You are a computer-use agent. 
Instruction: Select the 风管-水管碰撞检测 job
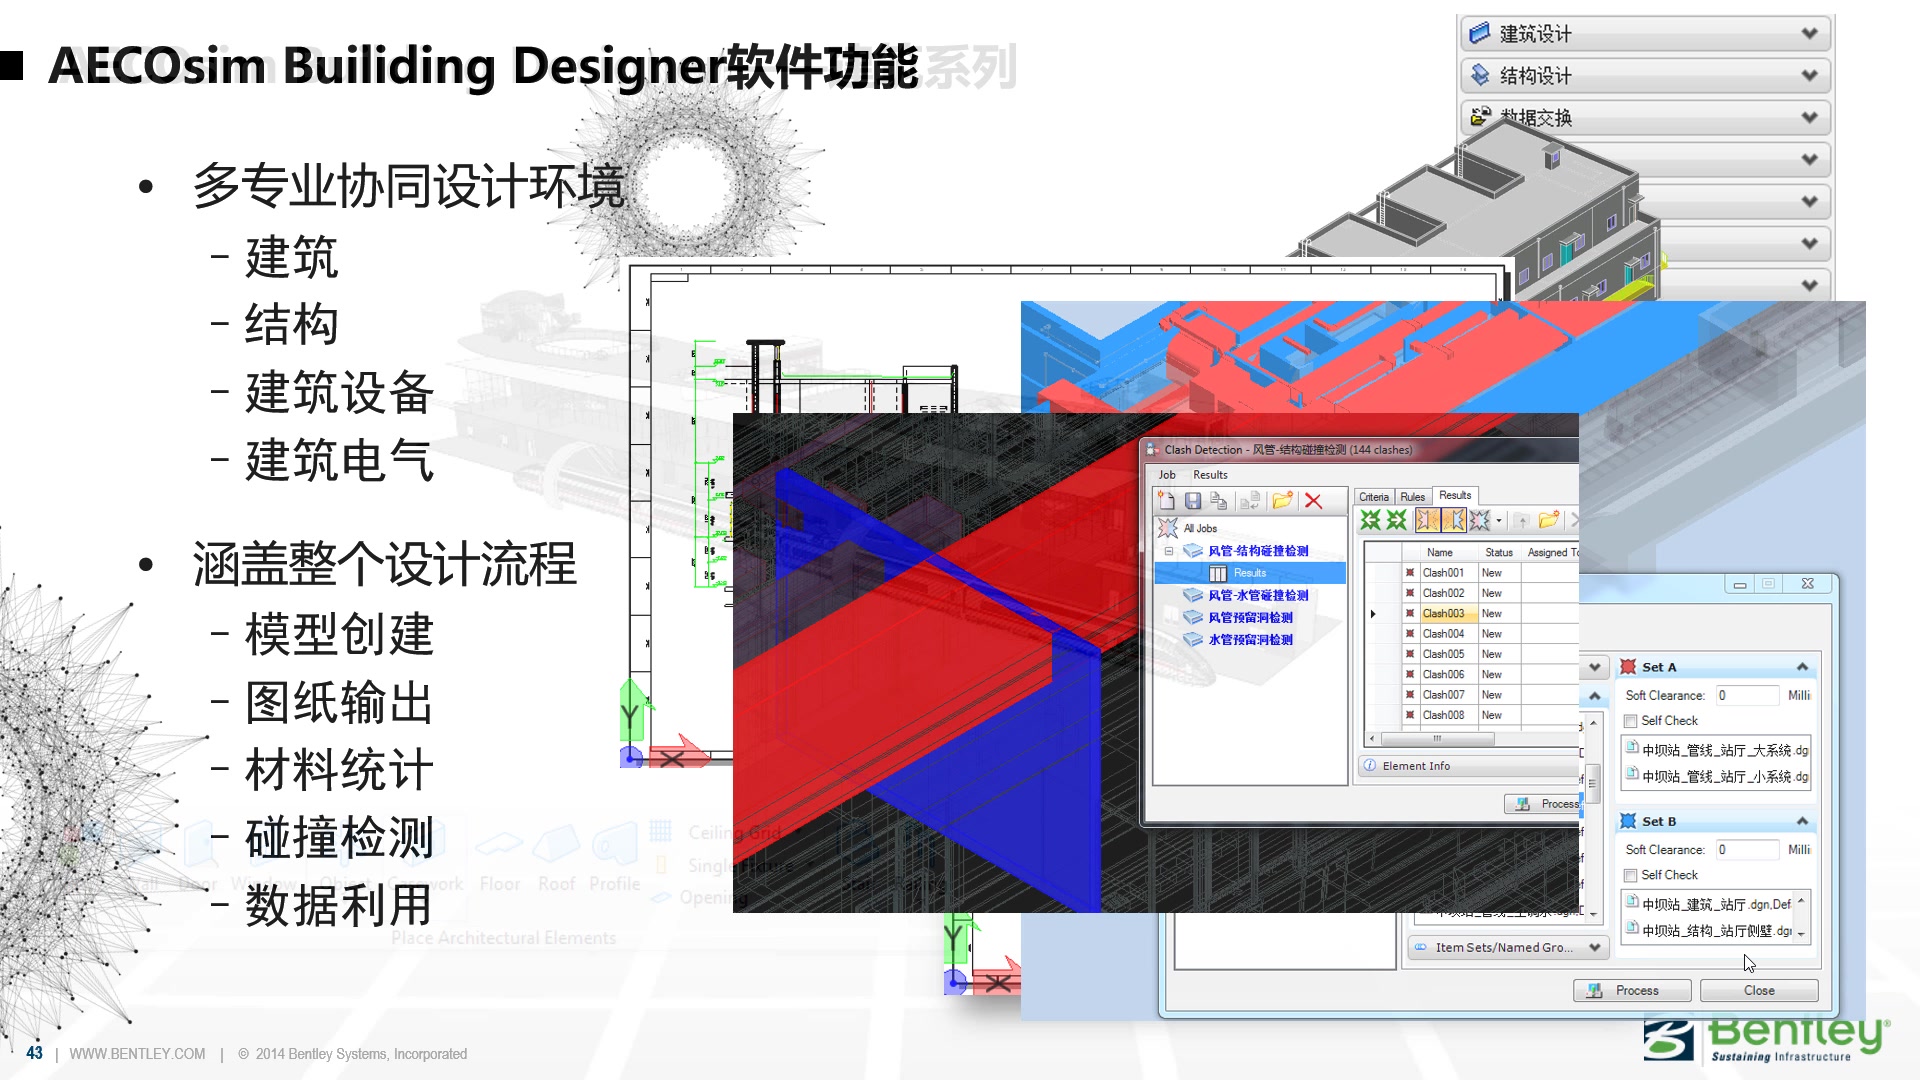pos(1258,595)
